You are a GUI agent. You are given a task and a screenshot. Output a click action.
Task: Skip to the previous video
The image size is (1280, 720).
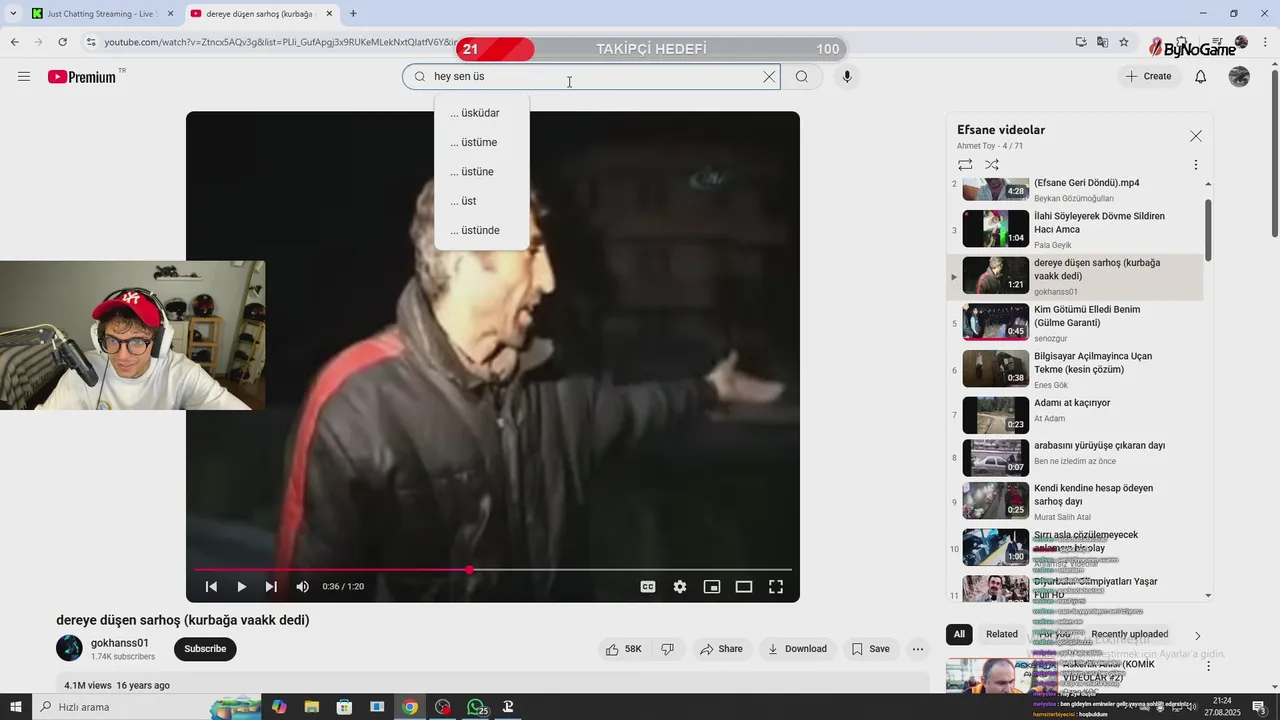(211, 587)
